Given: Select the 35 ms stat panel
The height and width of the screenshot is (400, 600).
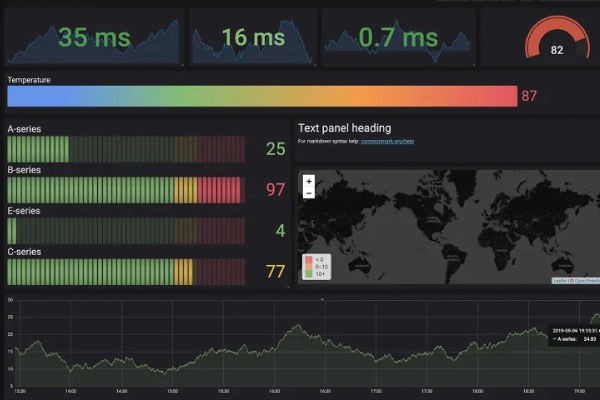Looking at the screenshot, I should pos(94,38).
